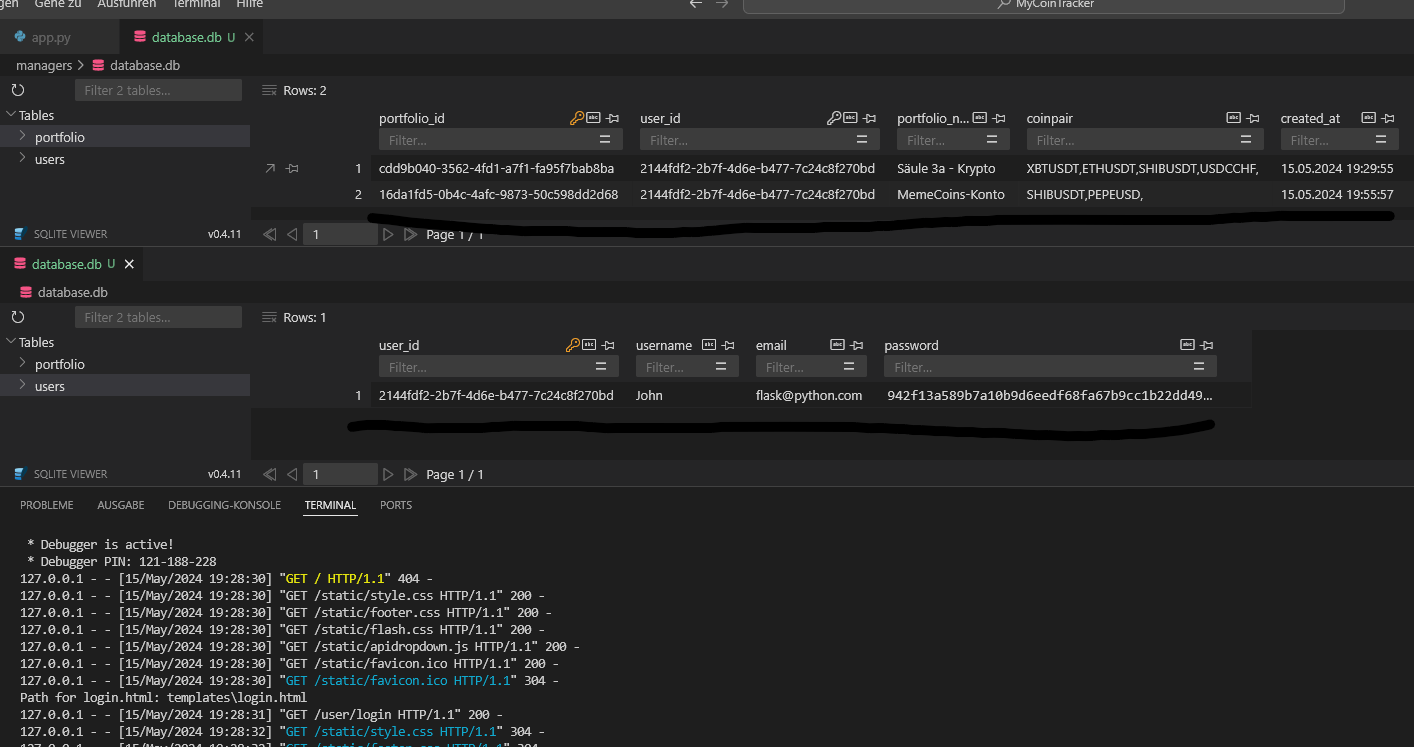Select the flask@python.com email cell
The height and width of the screenshot is (747, 1414).
pyautogui.click(x=809, y=395)
